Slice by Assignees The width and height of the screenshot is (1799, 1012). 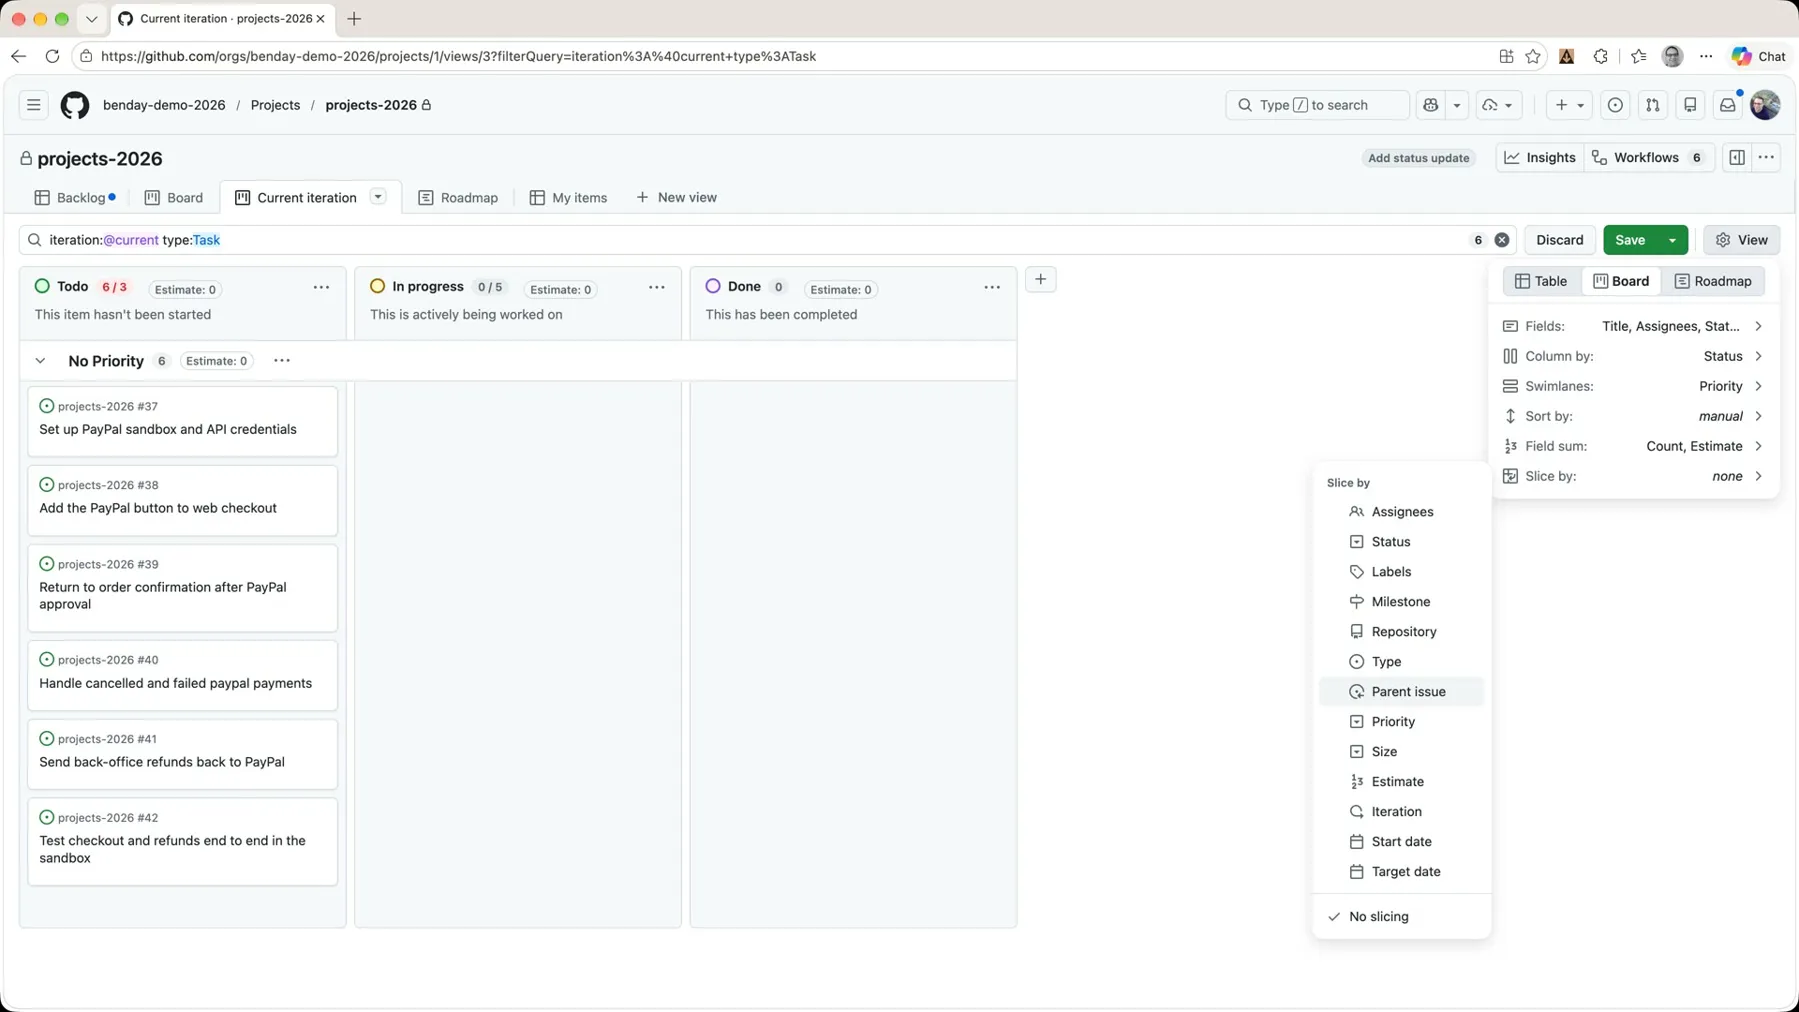pos(1401,512)
